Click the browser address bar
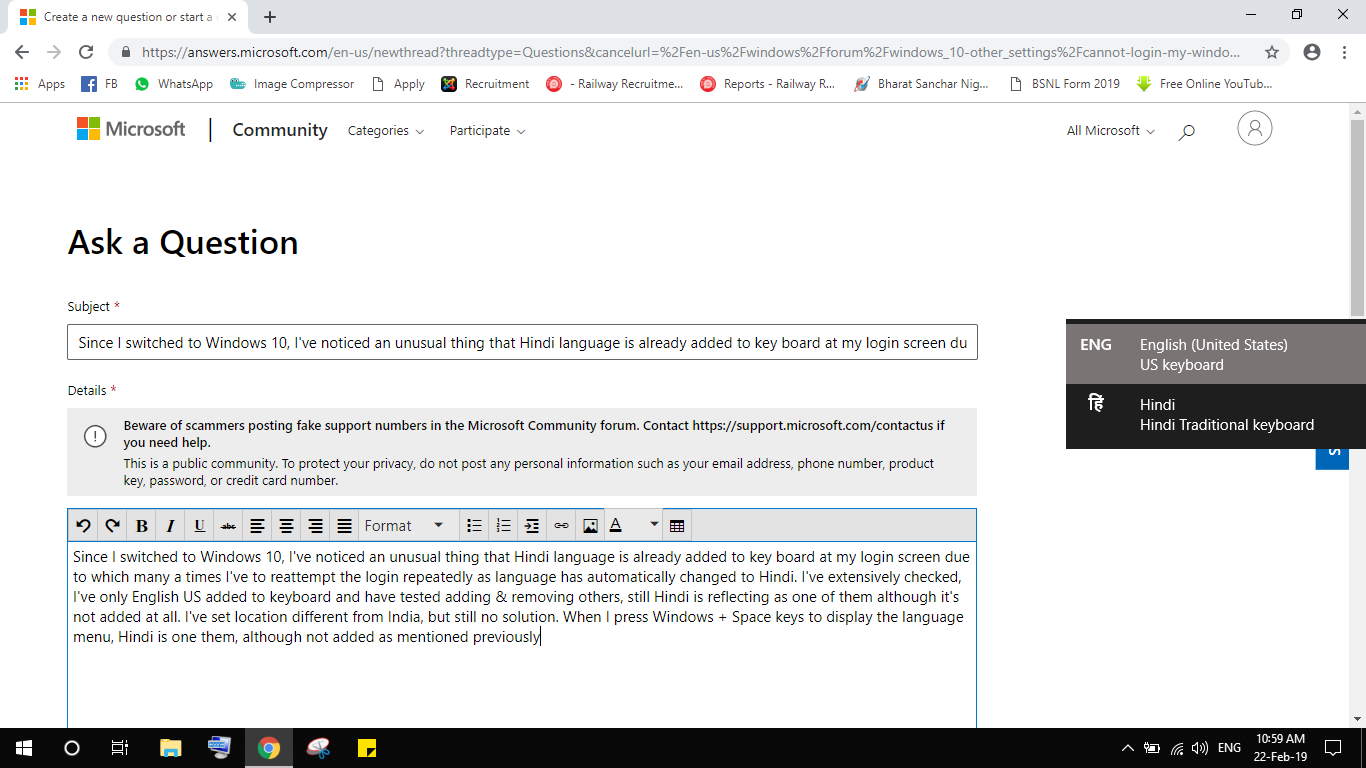Viewport: 1366px width, 768px height. click(x=690, y=52)
